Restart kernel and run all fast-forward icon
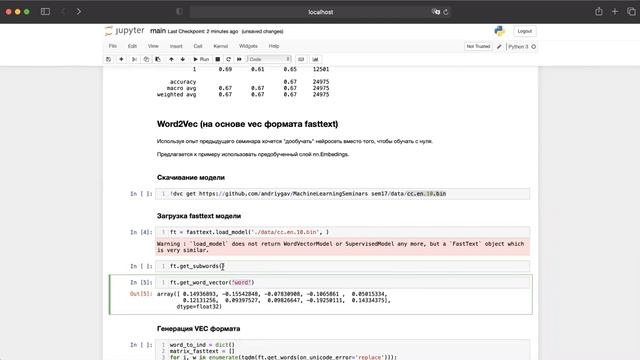Screen dimensions: 640x360 pyautogui.click(x=239, y=59)
